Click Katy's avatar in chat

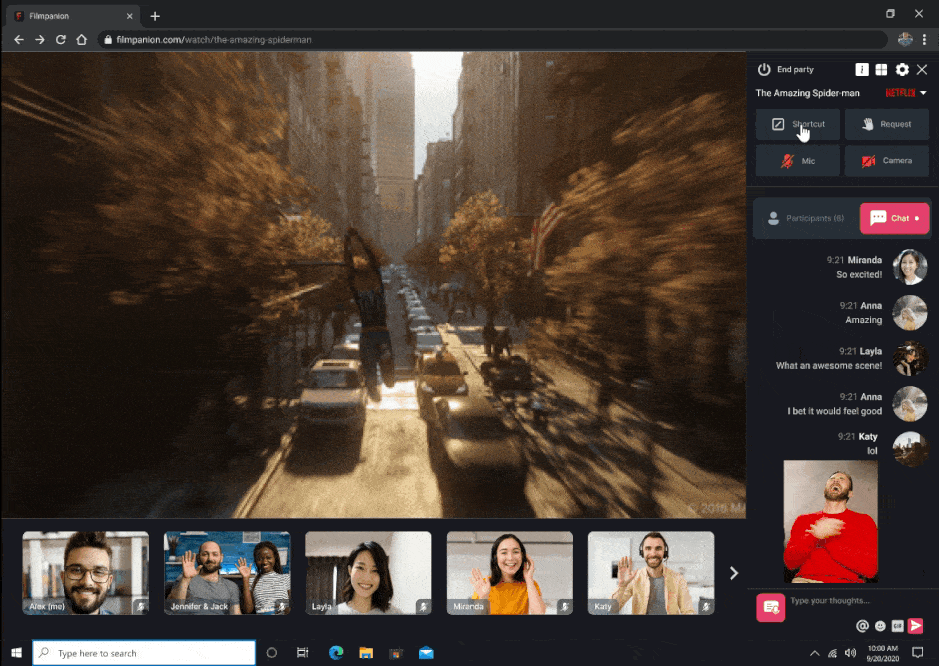910,449
